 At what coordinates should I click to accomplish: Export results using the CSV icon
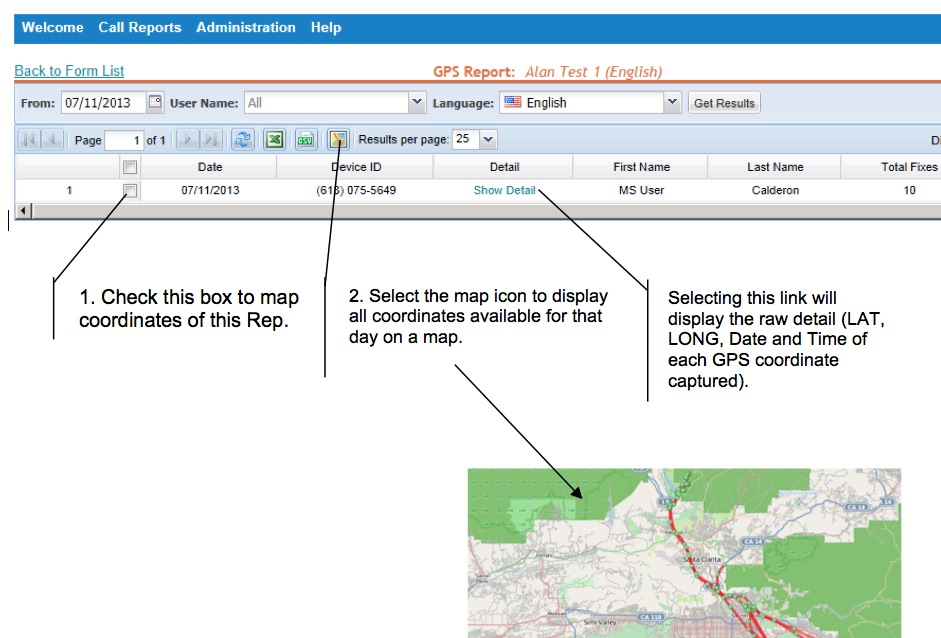point(306,140)
